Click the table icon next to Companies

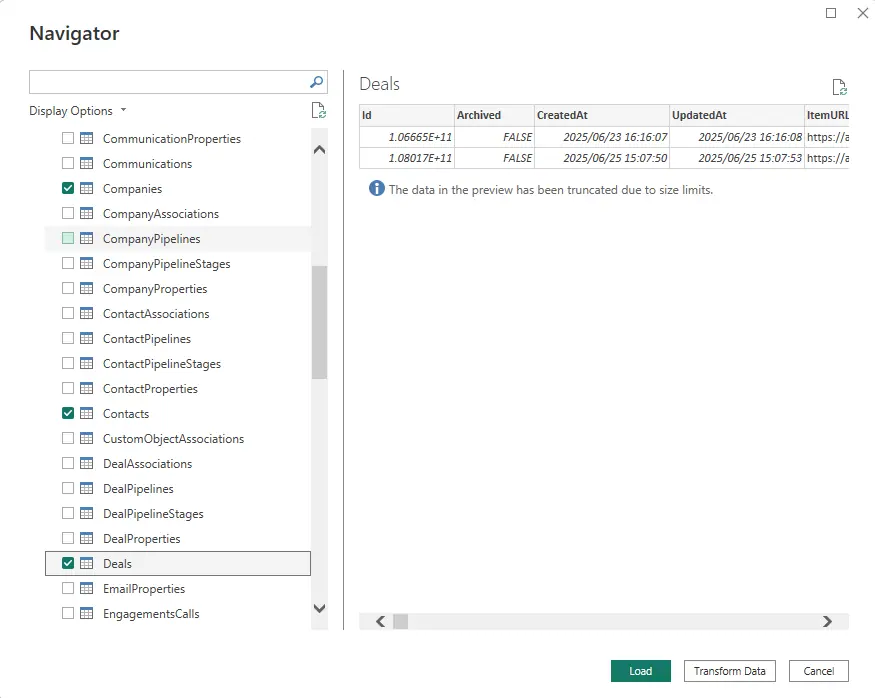[x=87, y=189]
